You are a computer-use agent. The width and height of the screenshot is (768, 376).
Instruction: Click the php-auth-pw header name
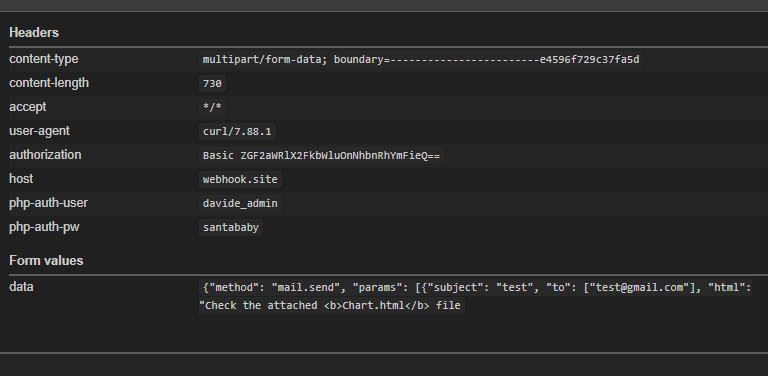click(x=44, y=227)
